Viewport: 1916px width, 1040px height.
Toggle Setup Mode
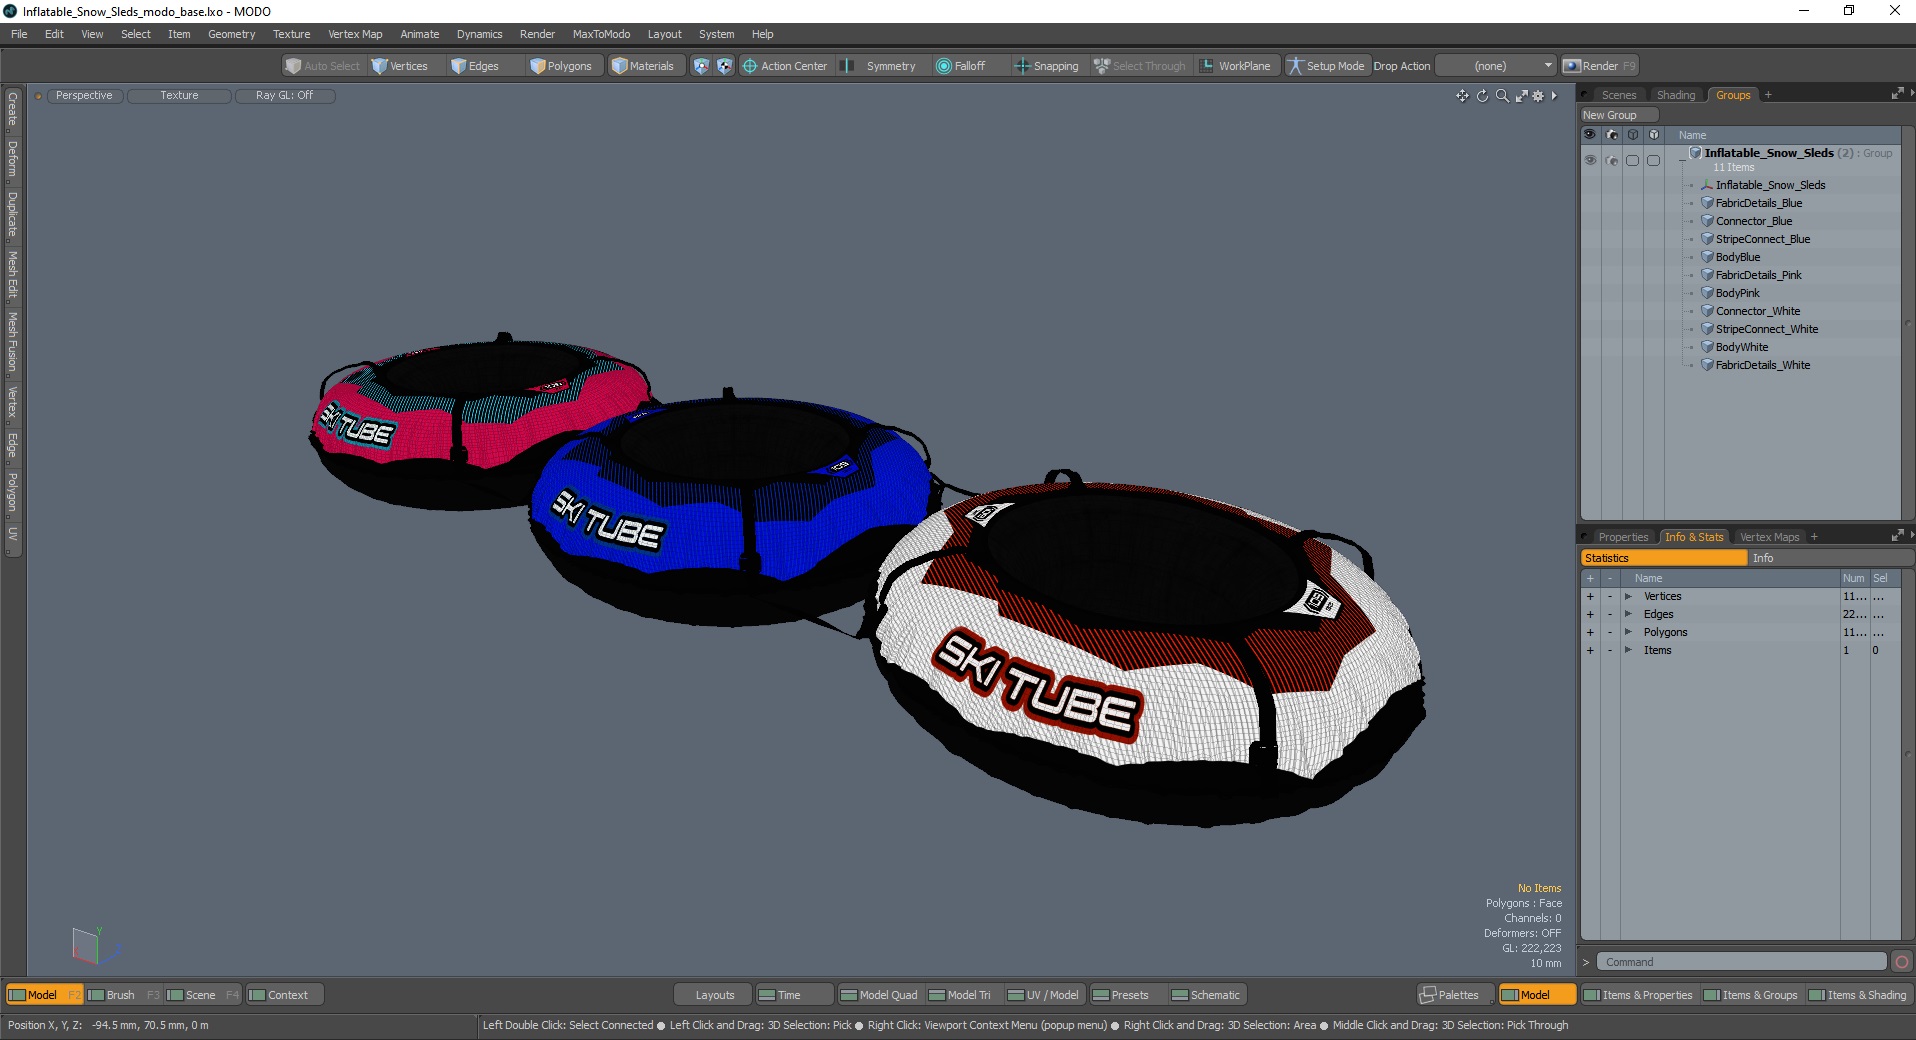(x=1326, y=66)
